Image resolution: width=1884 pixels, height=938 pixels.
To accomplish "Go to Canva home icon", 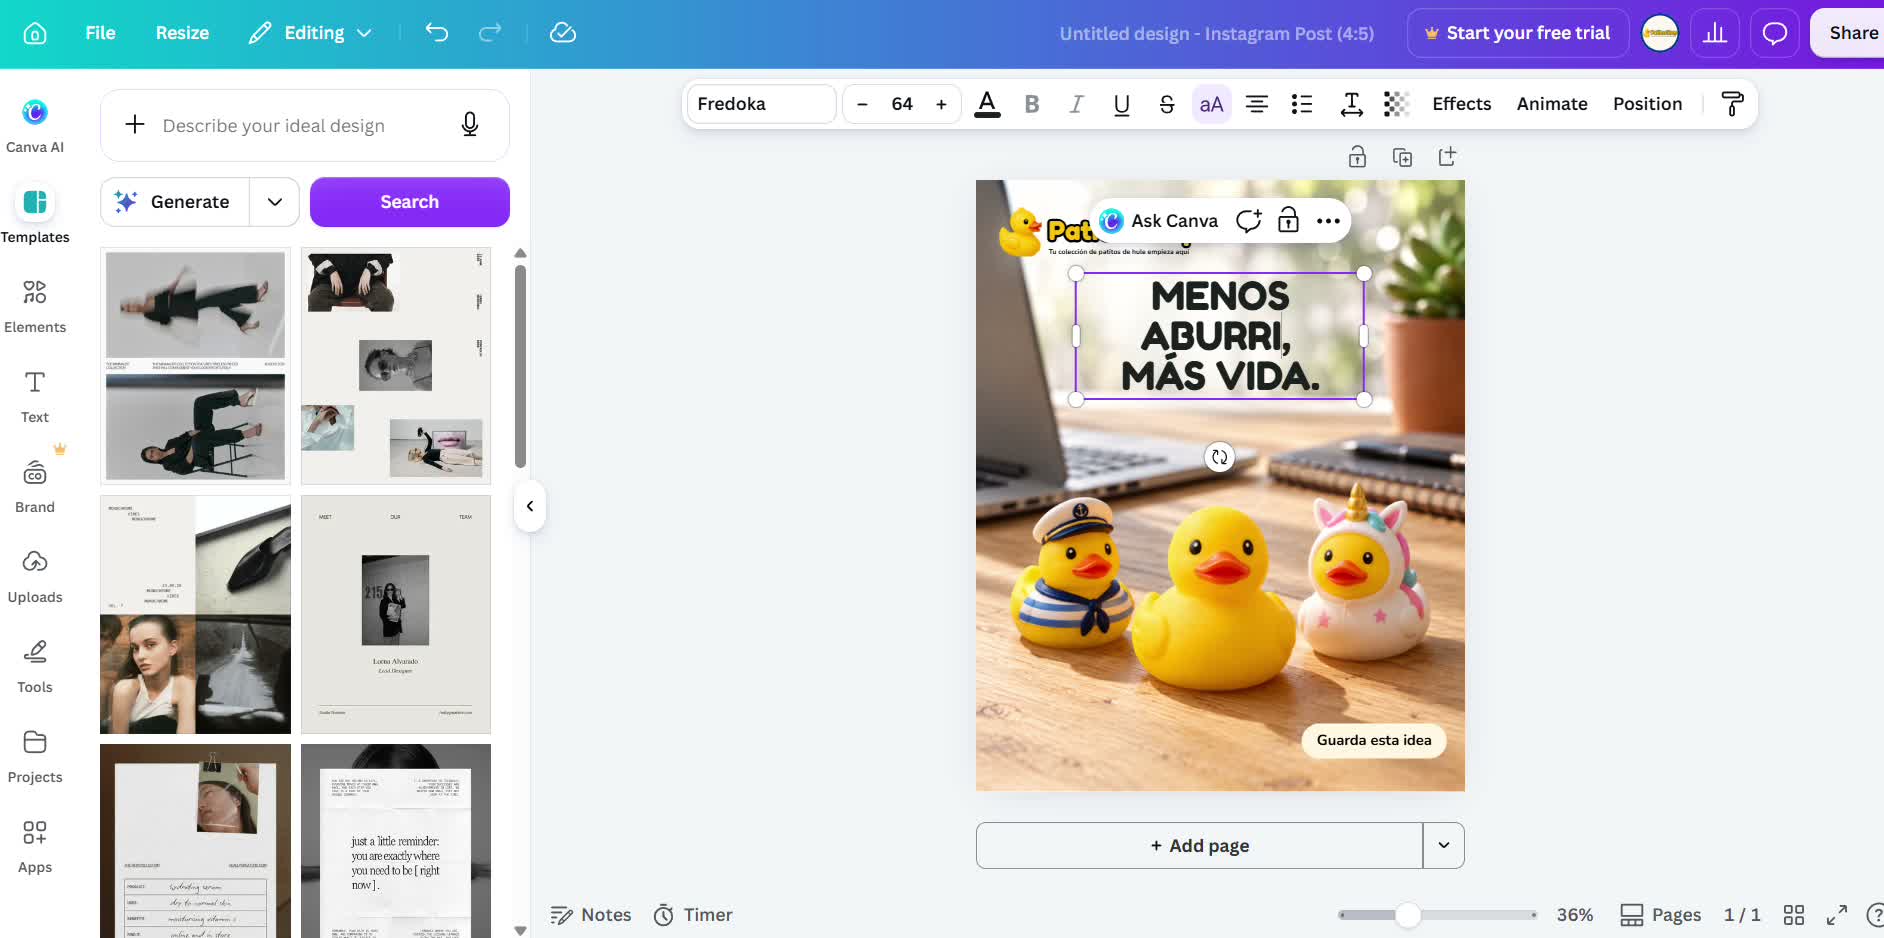I will [x=35, y=33].
